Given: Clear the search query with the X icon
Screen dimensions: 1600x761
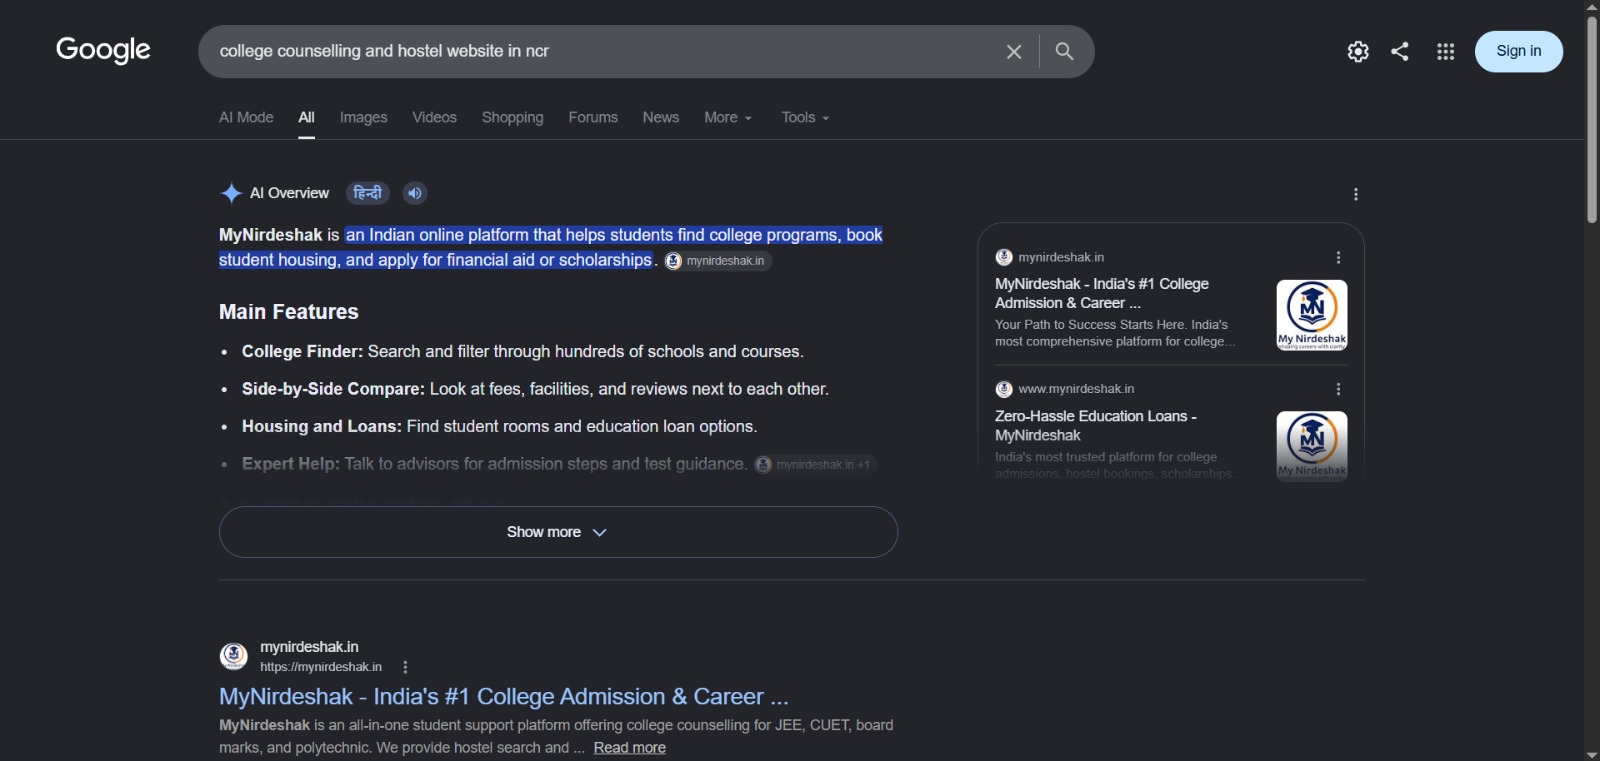Looking at the screenshot, I should 1014,51.
